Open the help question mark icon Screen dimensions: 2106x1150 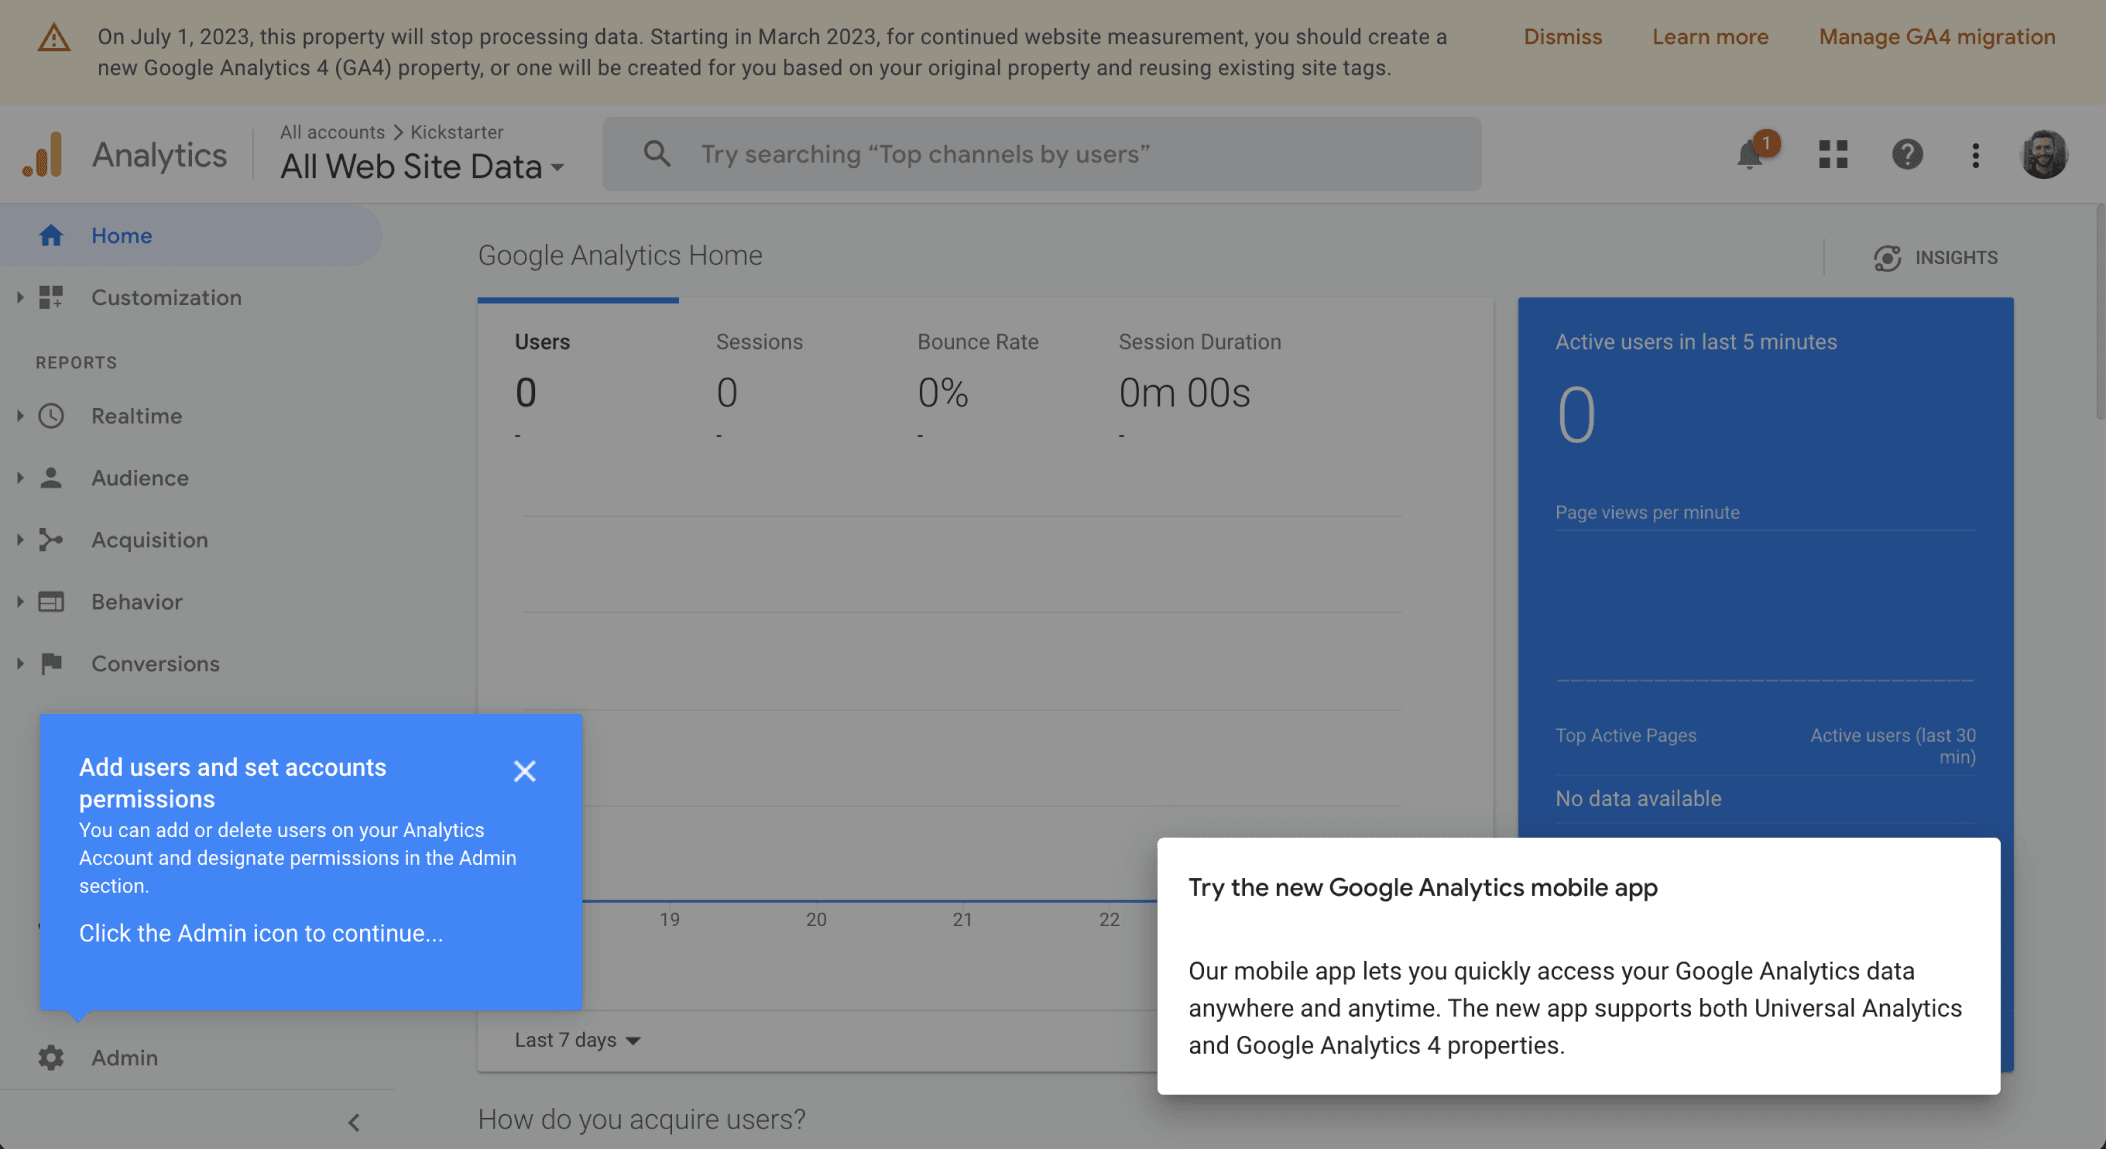[x=1907, y=154]
